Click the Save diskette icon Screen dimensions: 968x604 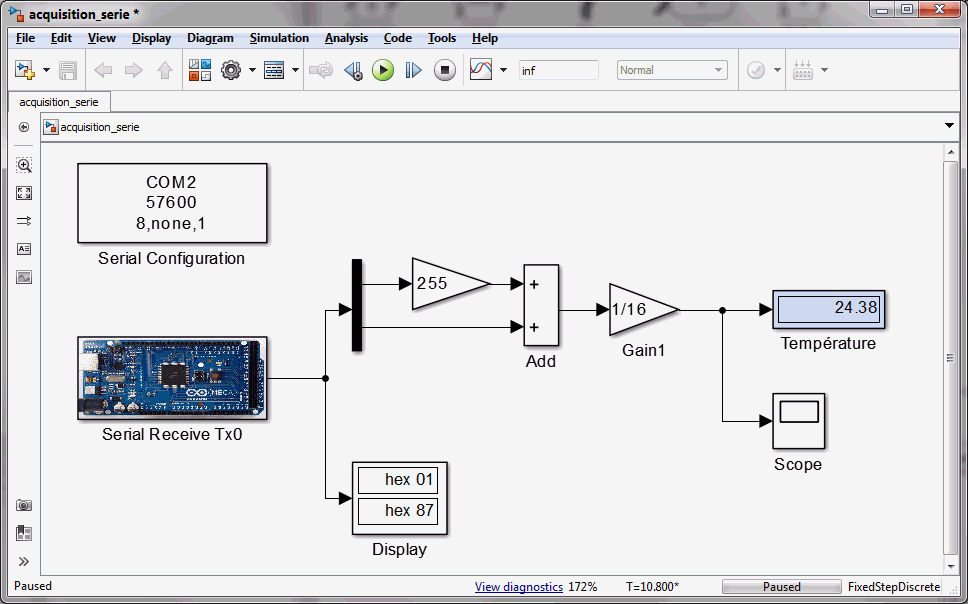68,70
